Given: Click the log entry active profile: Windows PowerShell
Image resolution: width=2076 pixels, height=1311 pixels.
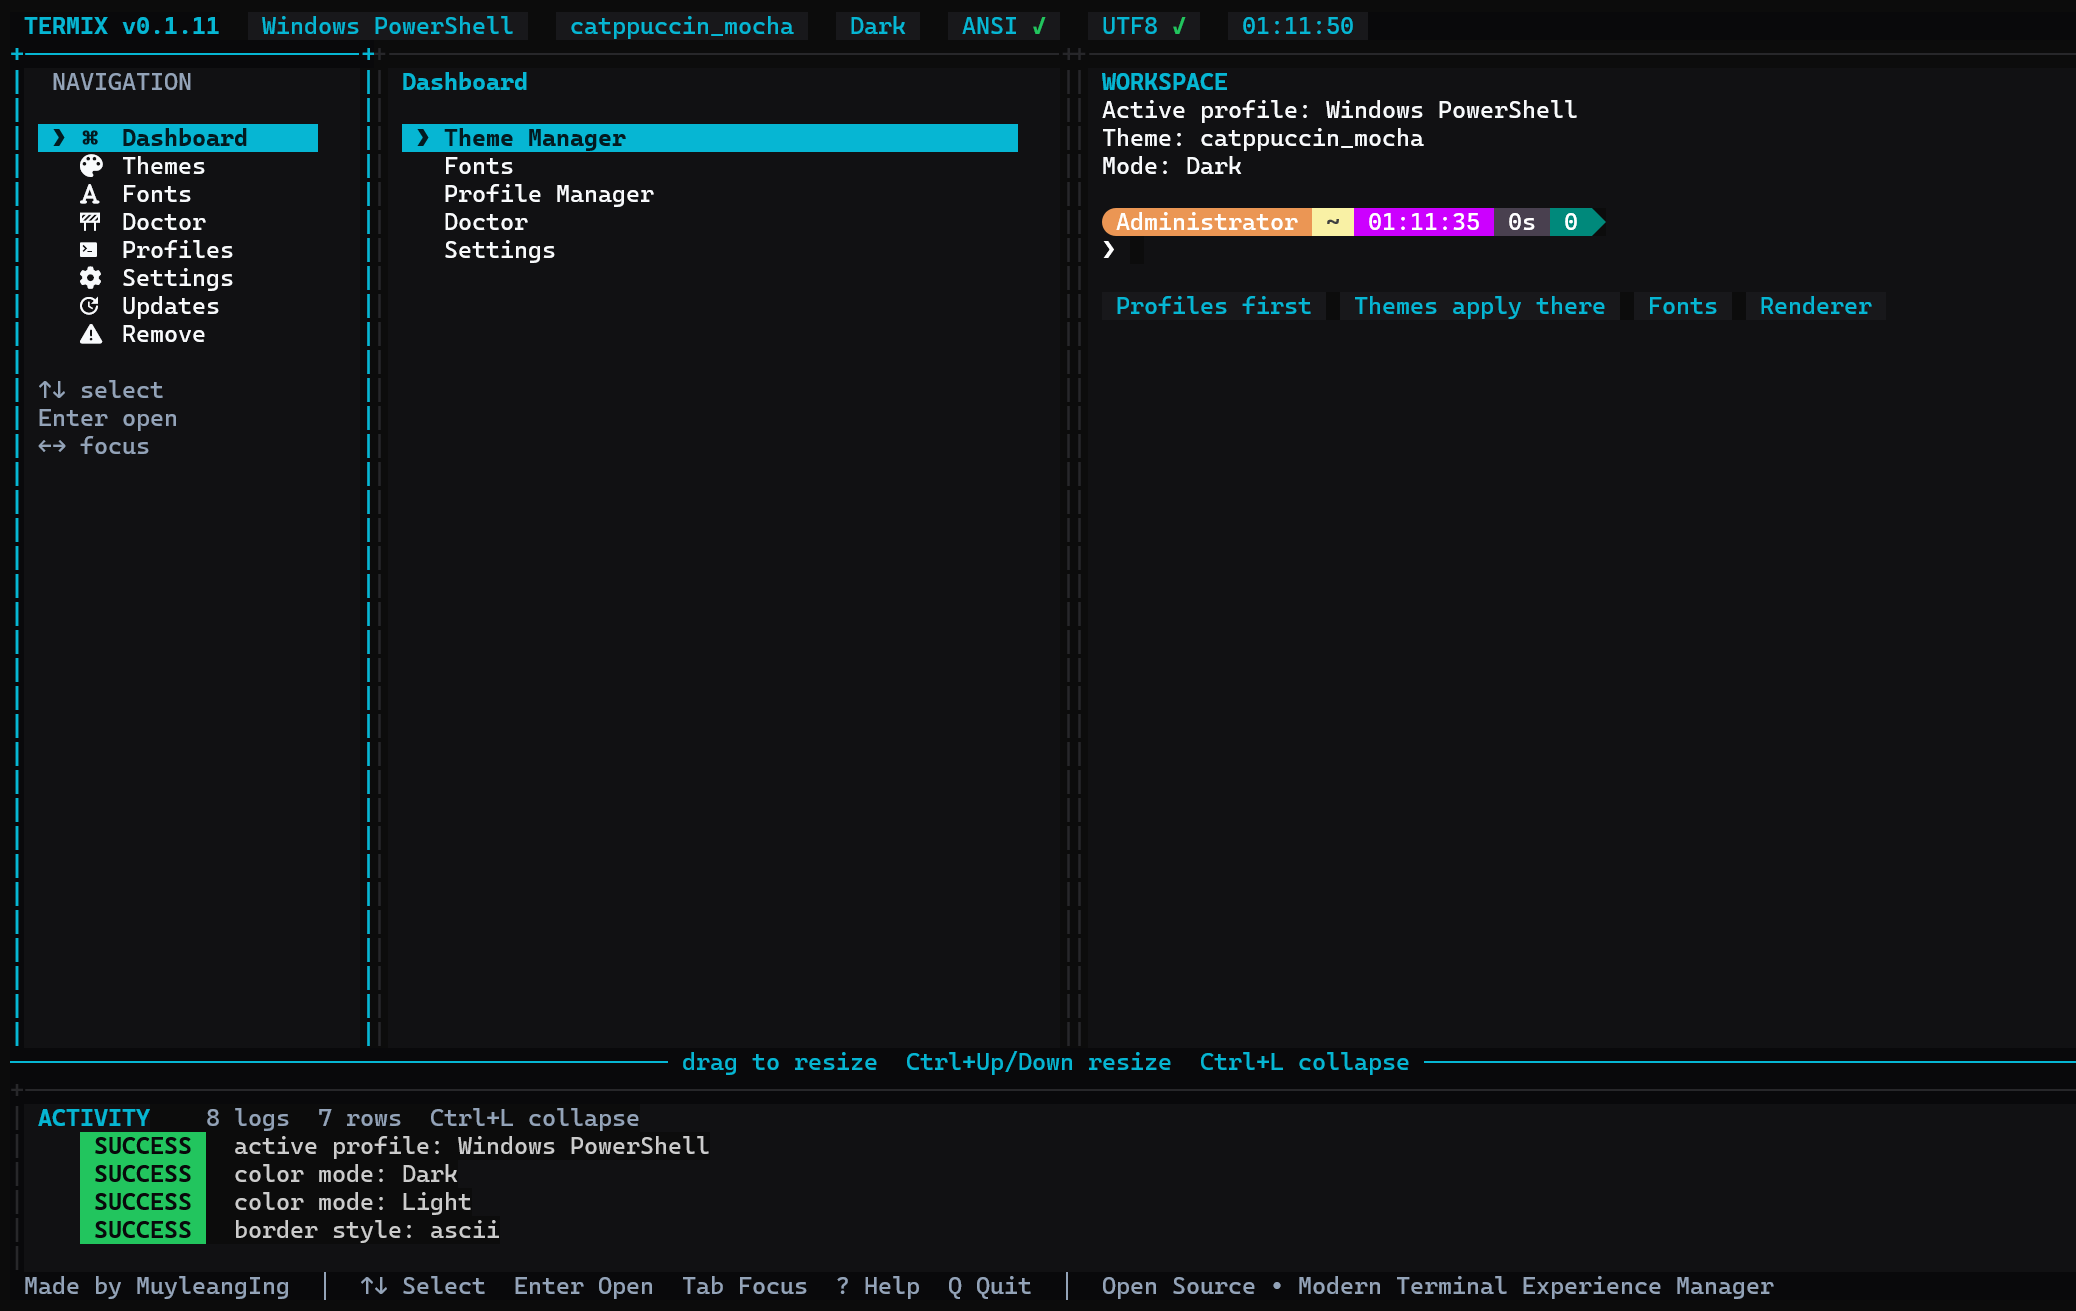Looking at the screenshot, I should tap(472, 1146).
